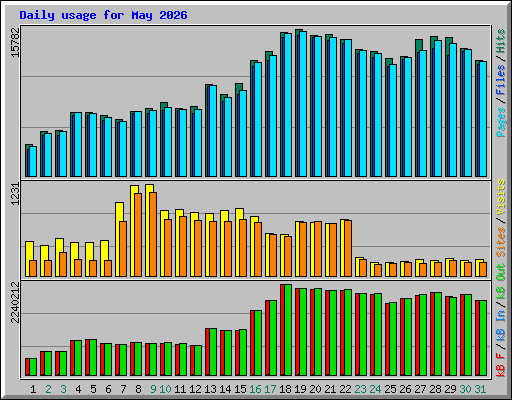Click day label 5 on the x-axis
This screenshot has width=512, height=400.
93,389
